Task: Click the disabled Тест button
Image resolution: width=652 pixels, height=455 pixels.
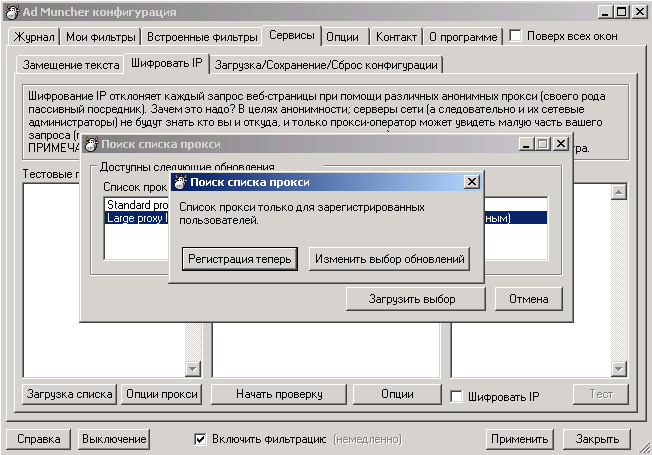Action: coord(601,394)
